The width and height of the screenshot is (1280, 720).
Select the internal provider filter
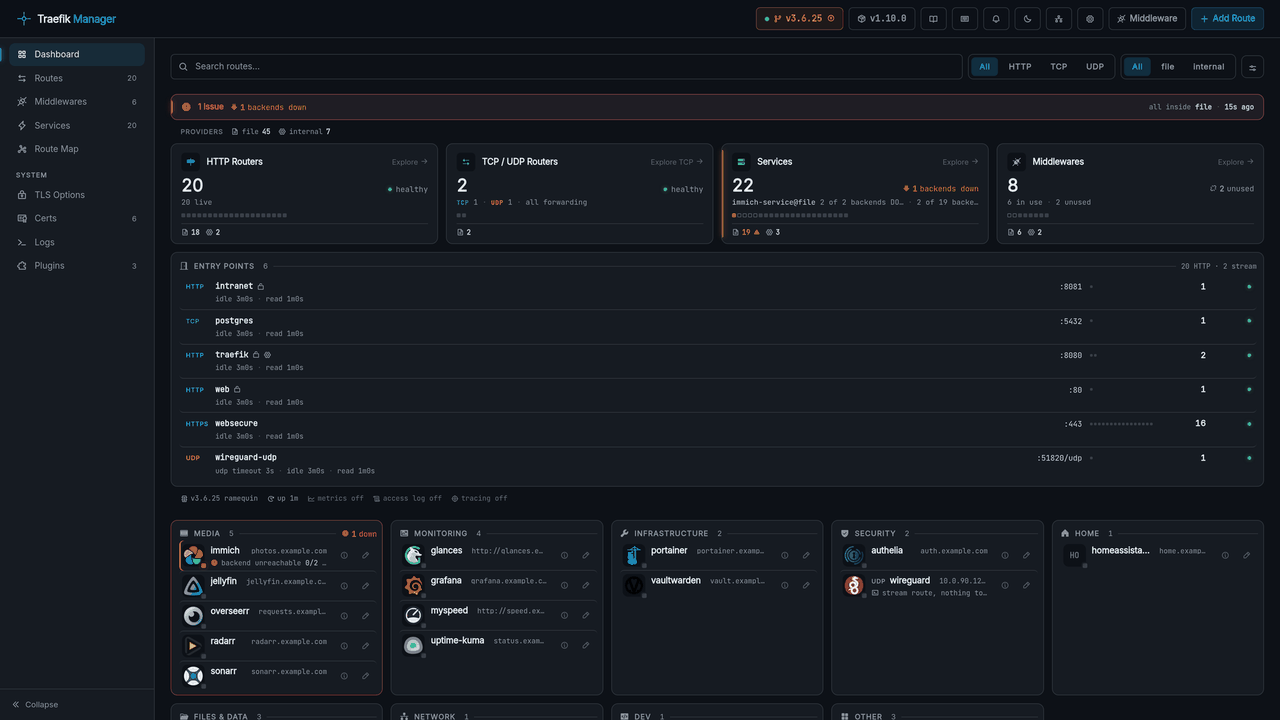pos(1208,67)
